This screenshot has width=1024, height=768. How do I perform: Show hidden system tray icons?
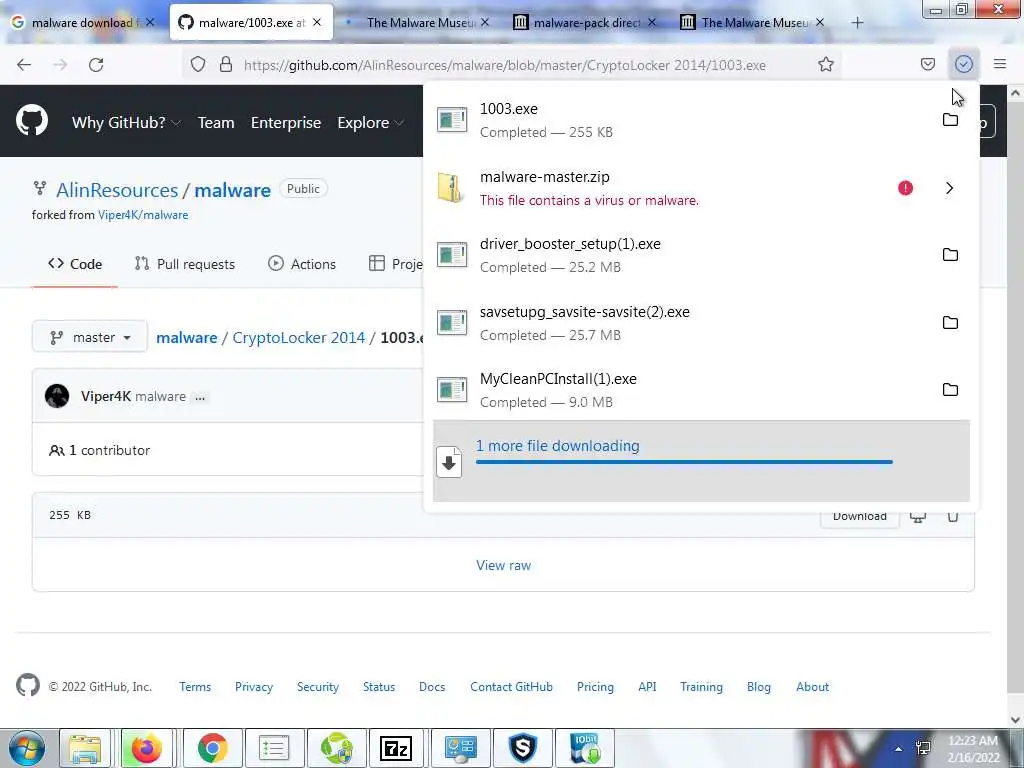[x=899, y=748]
